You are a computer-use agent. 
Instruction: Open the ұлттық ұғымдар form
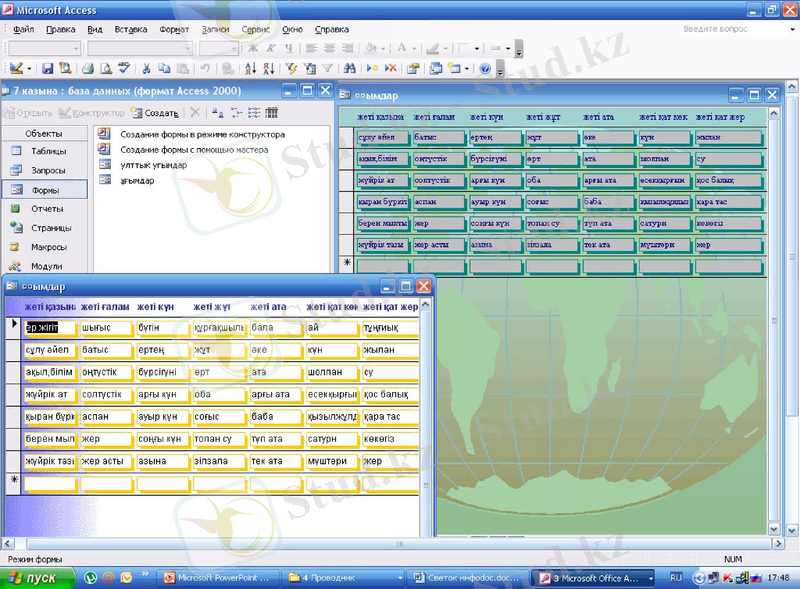[152, 165]
